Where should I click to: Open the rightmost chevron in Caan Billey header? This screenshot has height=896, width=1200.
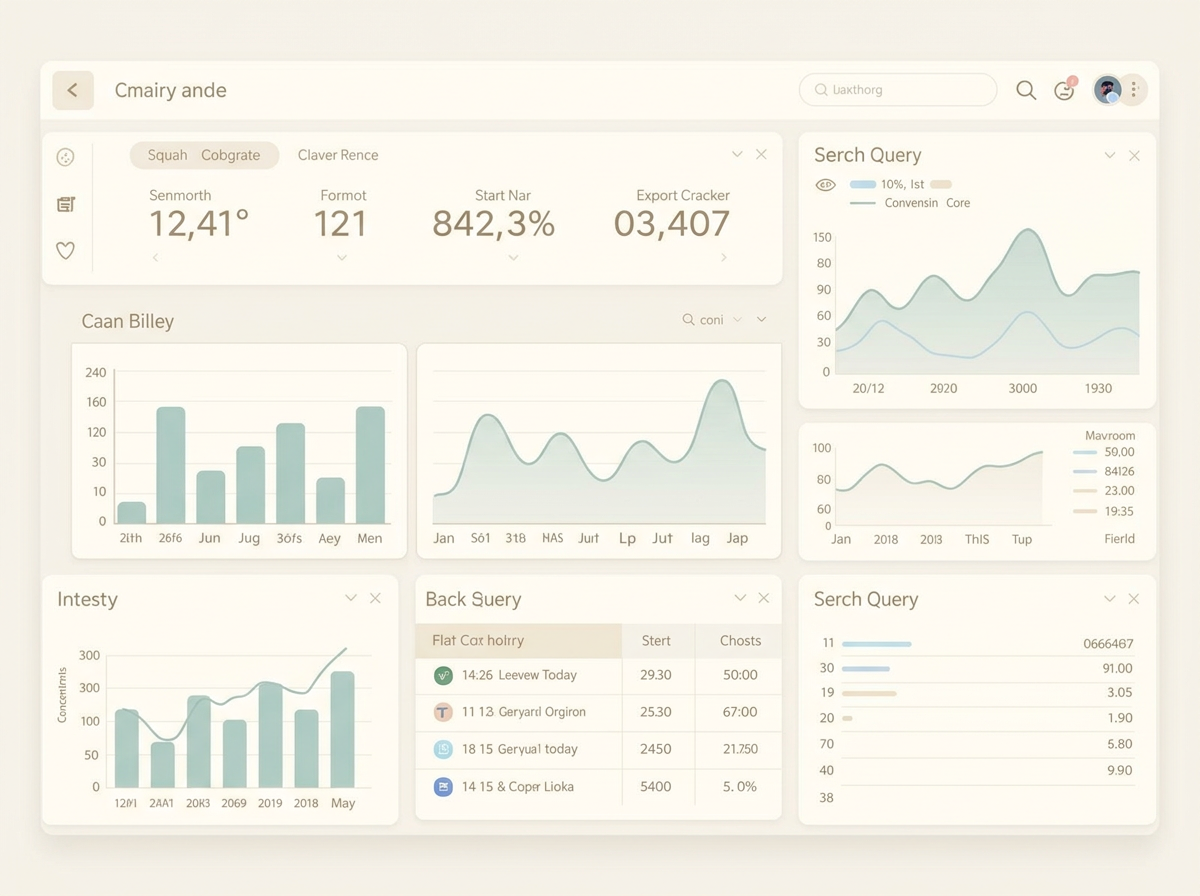[761, 320]
